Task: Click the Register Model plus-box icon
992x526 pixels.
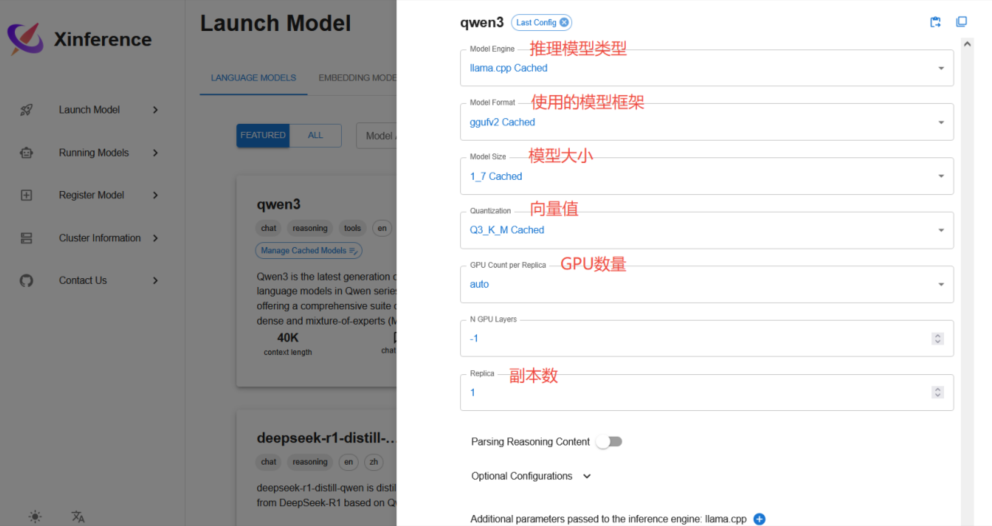Action: click(x=26, y=195)
